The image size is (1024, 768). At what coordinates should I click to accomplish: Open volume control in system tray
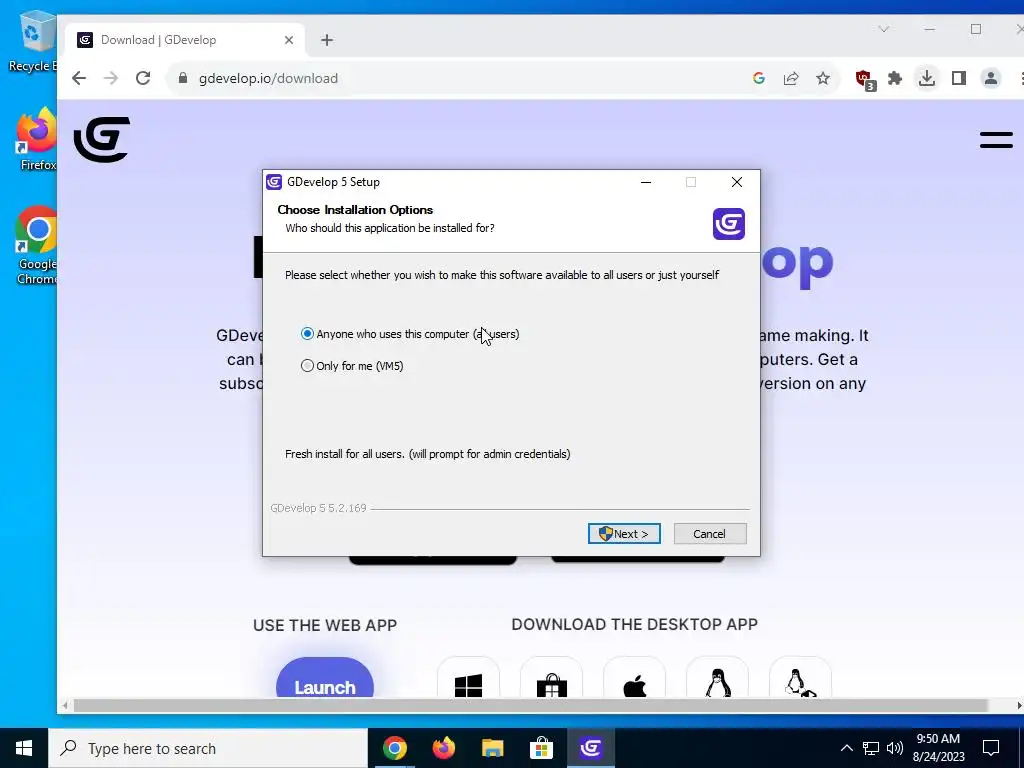point(895,748)
